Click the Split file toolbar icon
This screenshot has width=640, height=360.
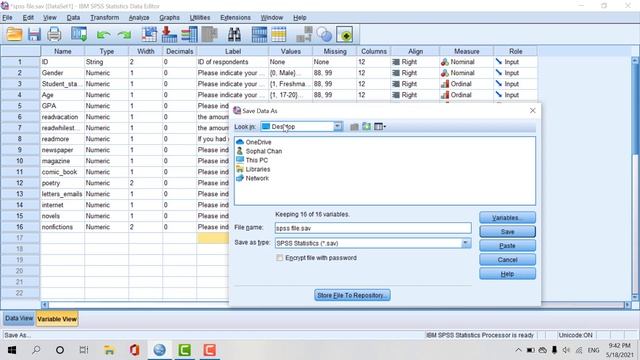[x=304, y=34]
